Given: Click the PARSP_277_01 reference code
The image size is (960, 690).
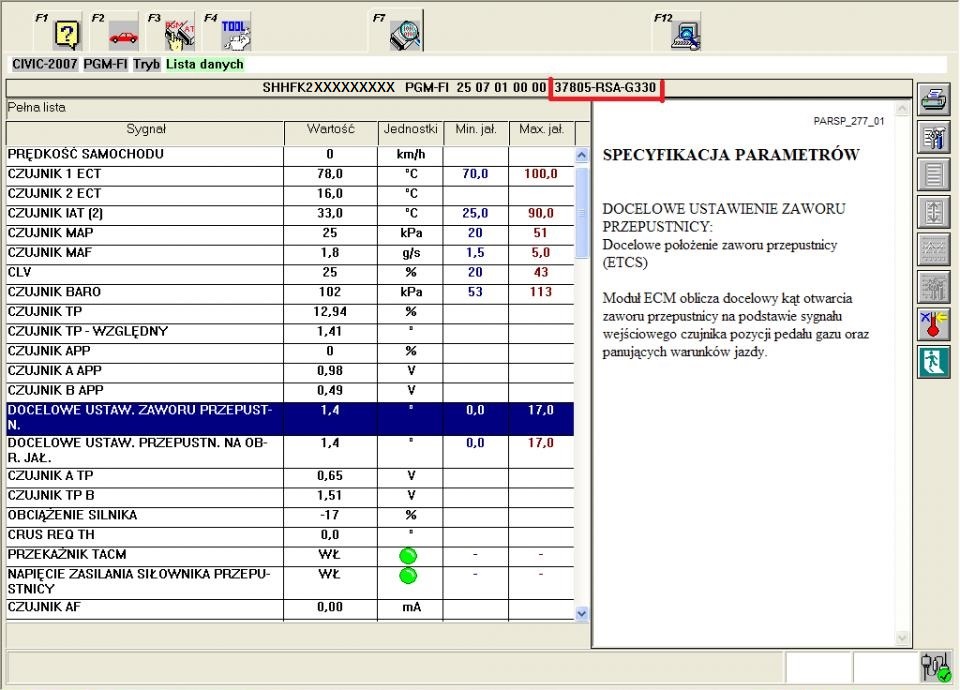Looking at the screenshot, I should point(849,121).
